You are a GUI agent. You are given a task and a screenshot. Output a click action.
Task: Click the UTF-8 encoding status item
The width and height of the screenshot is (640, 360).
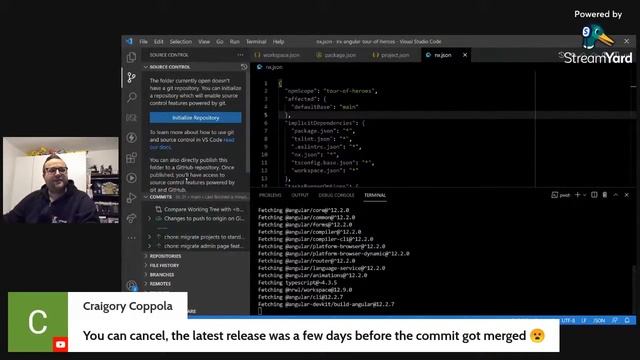568,320
